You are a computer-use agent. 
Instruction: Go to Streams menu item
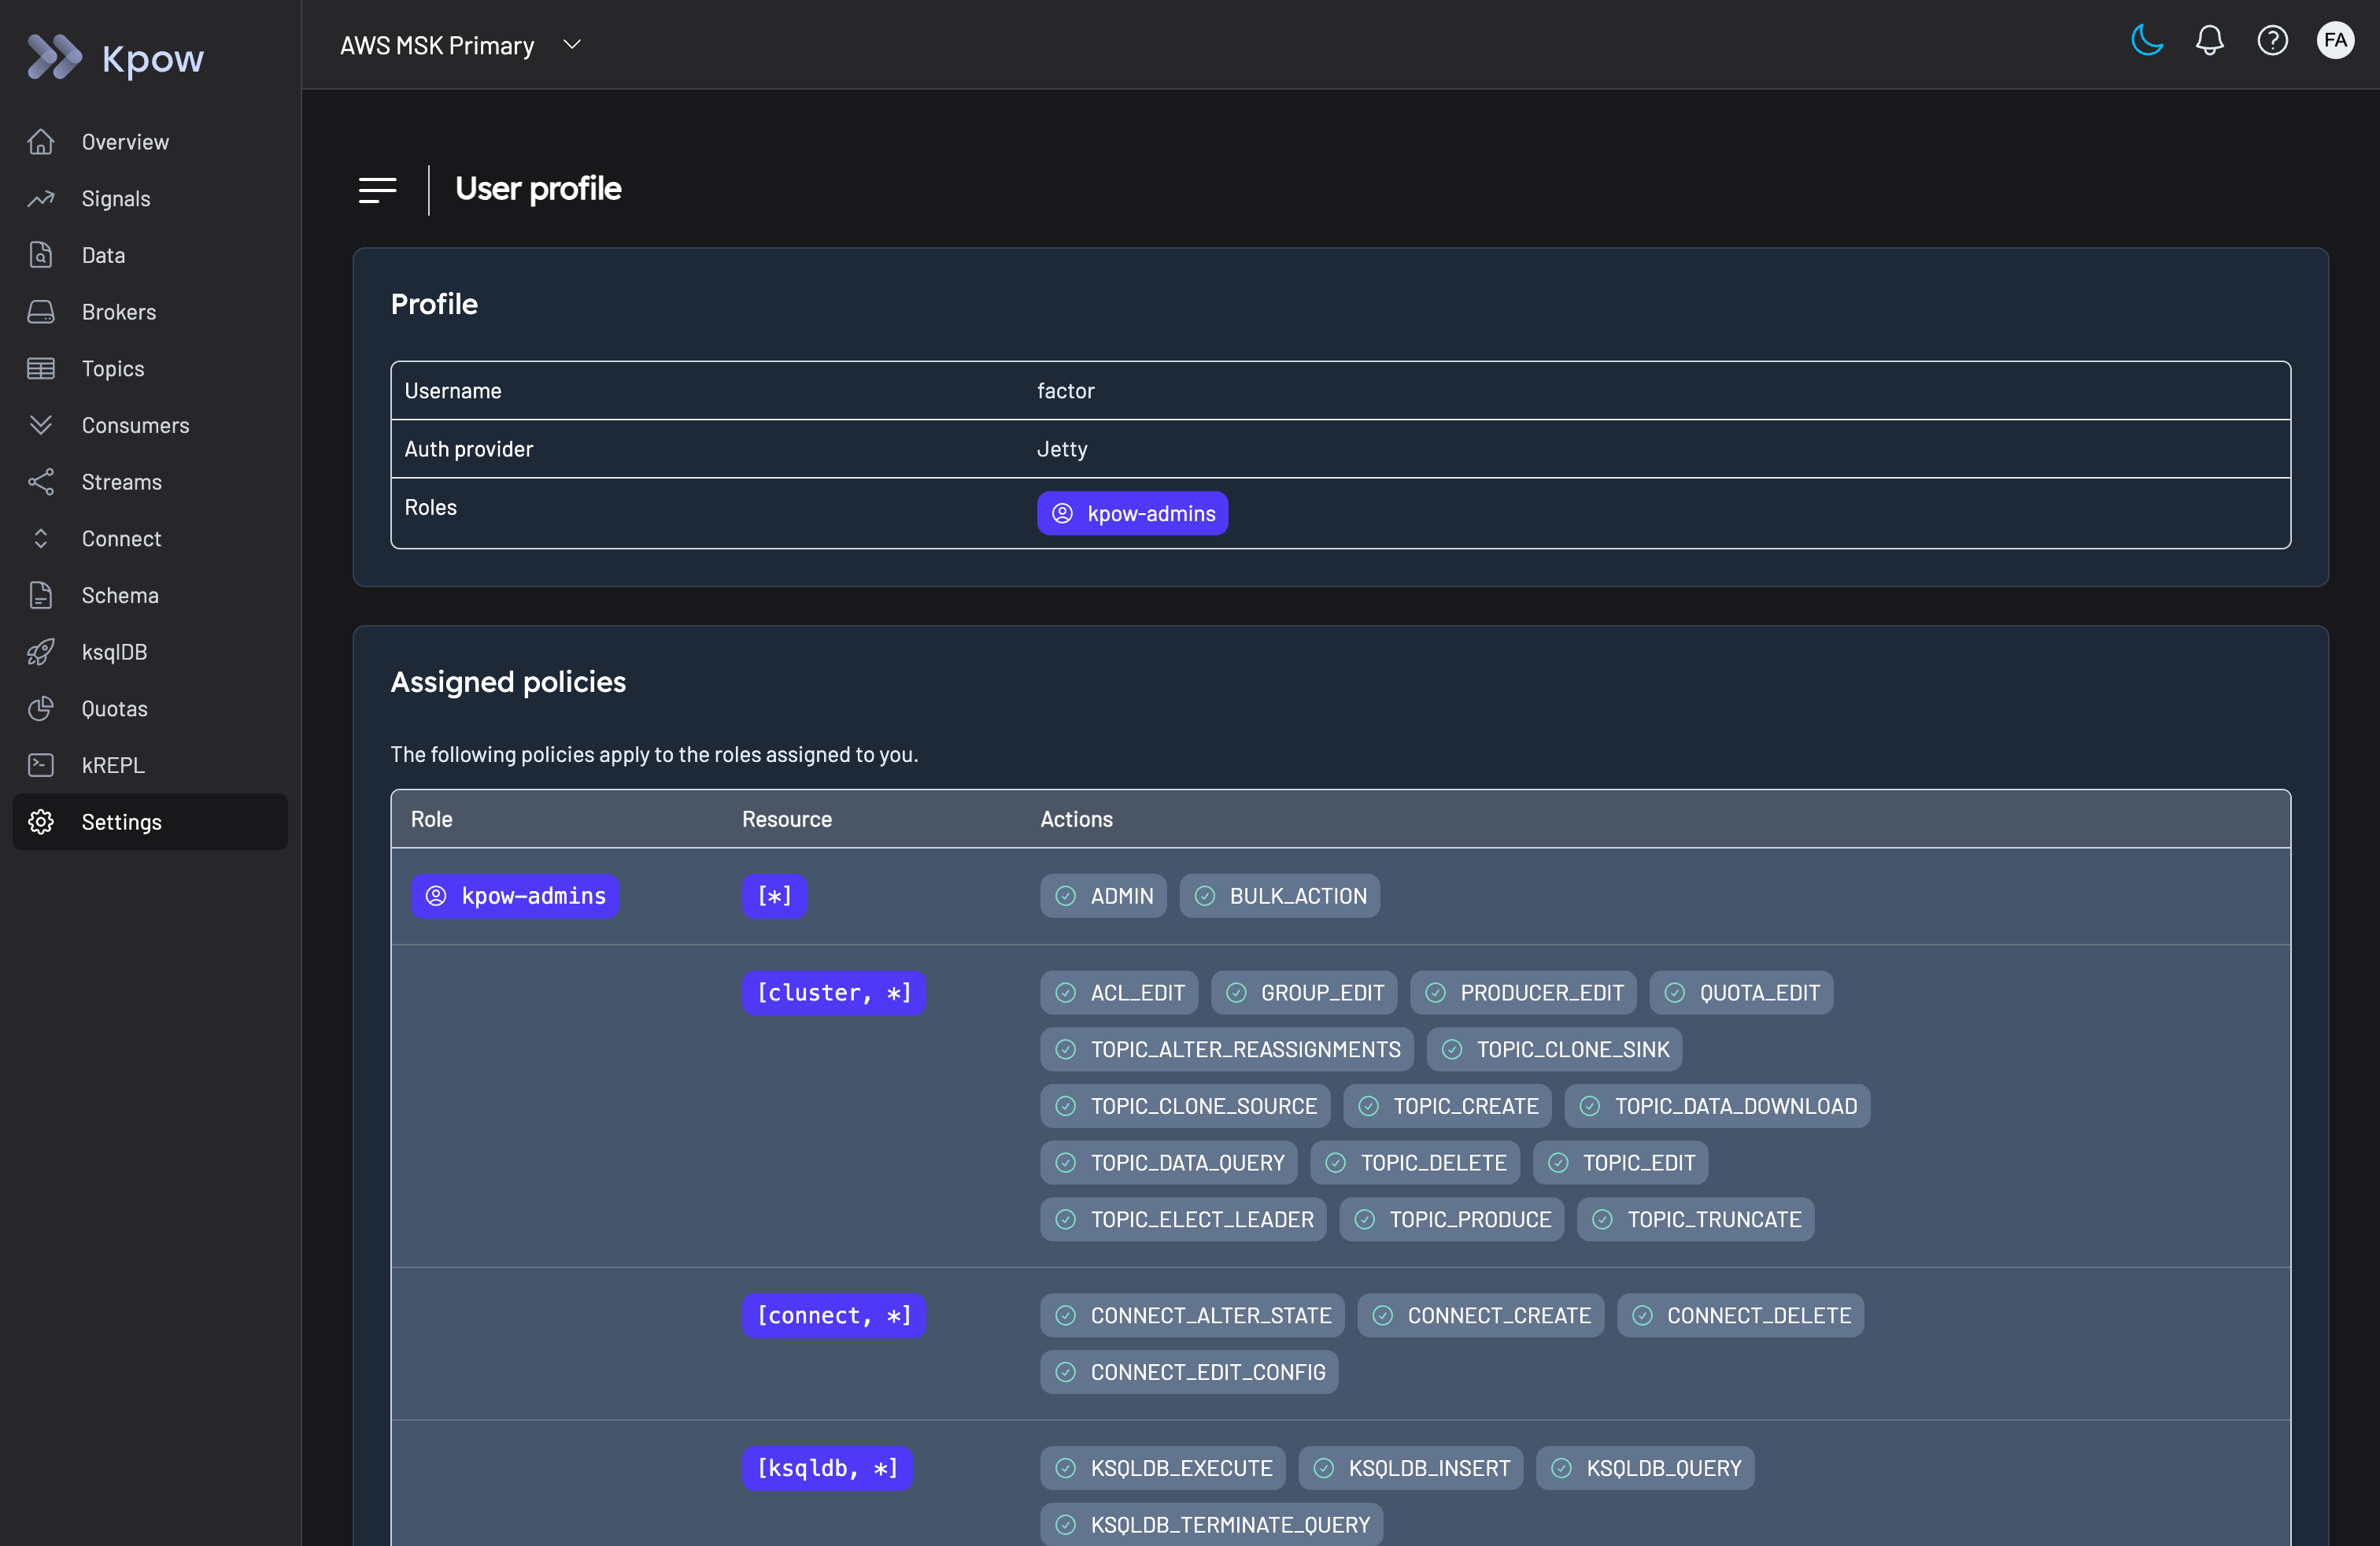[150, 482]
